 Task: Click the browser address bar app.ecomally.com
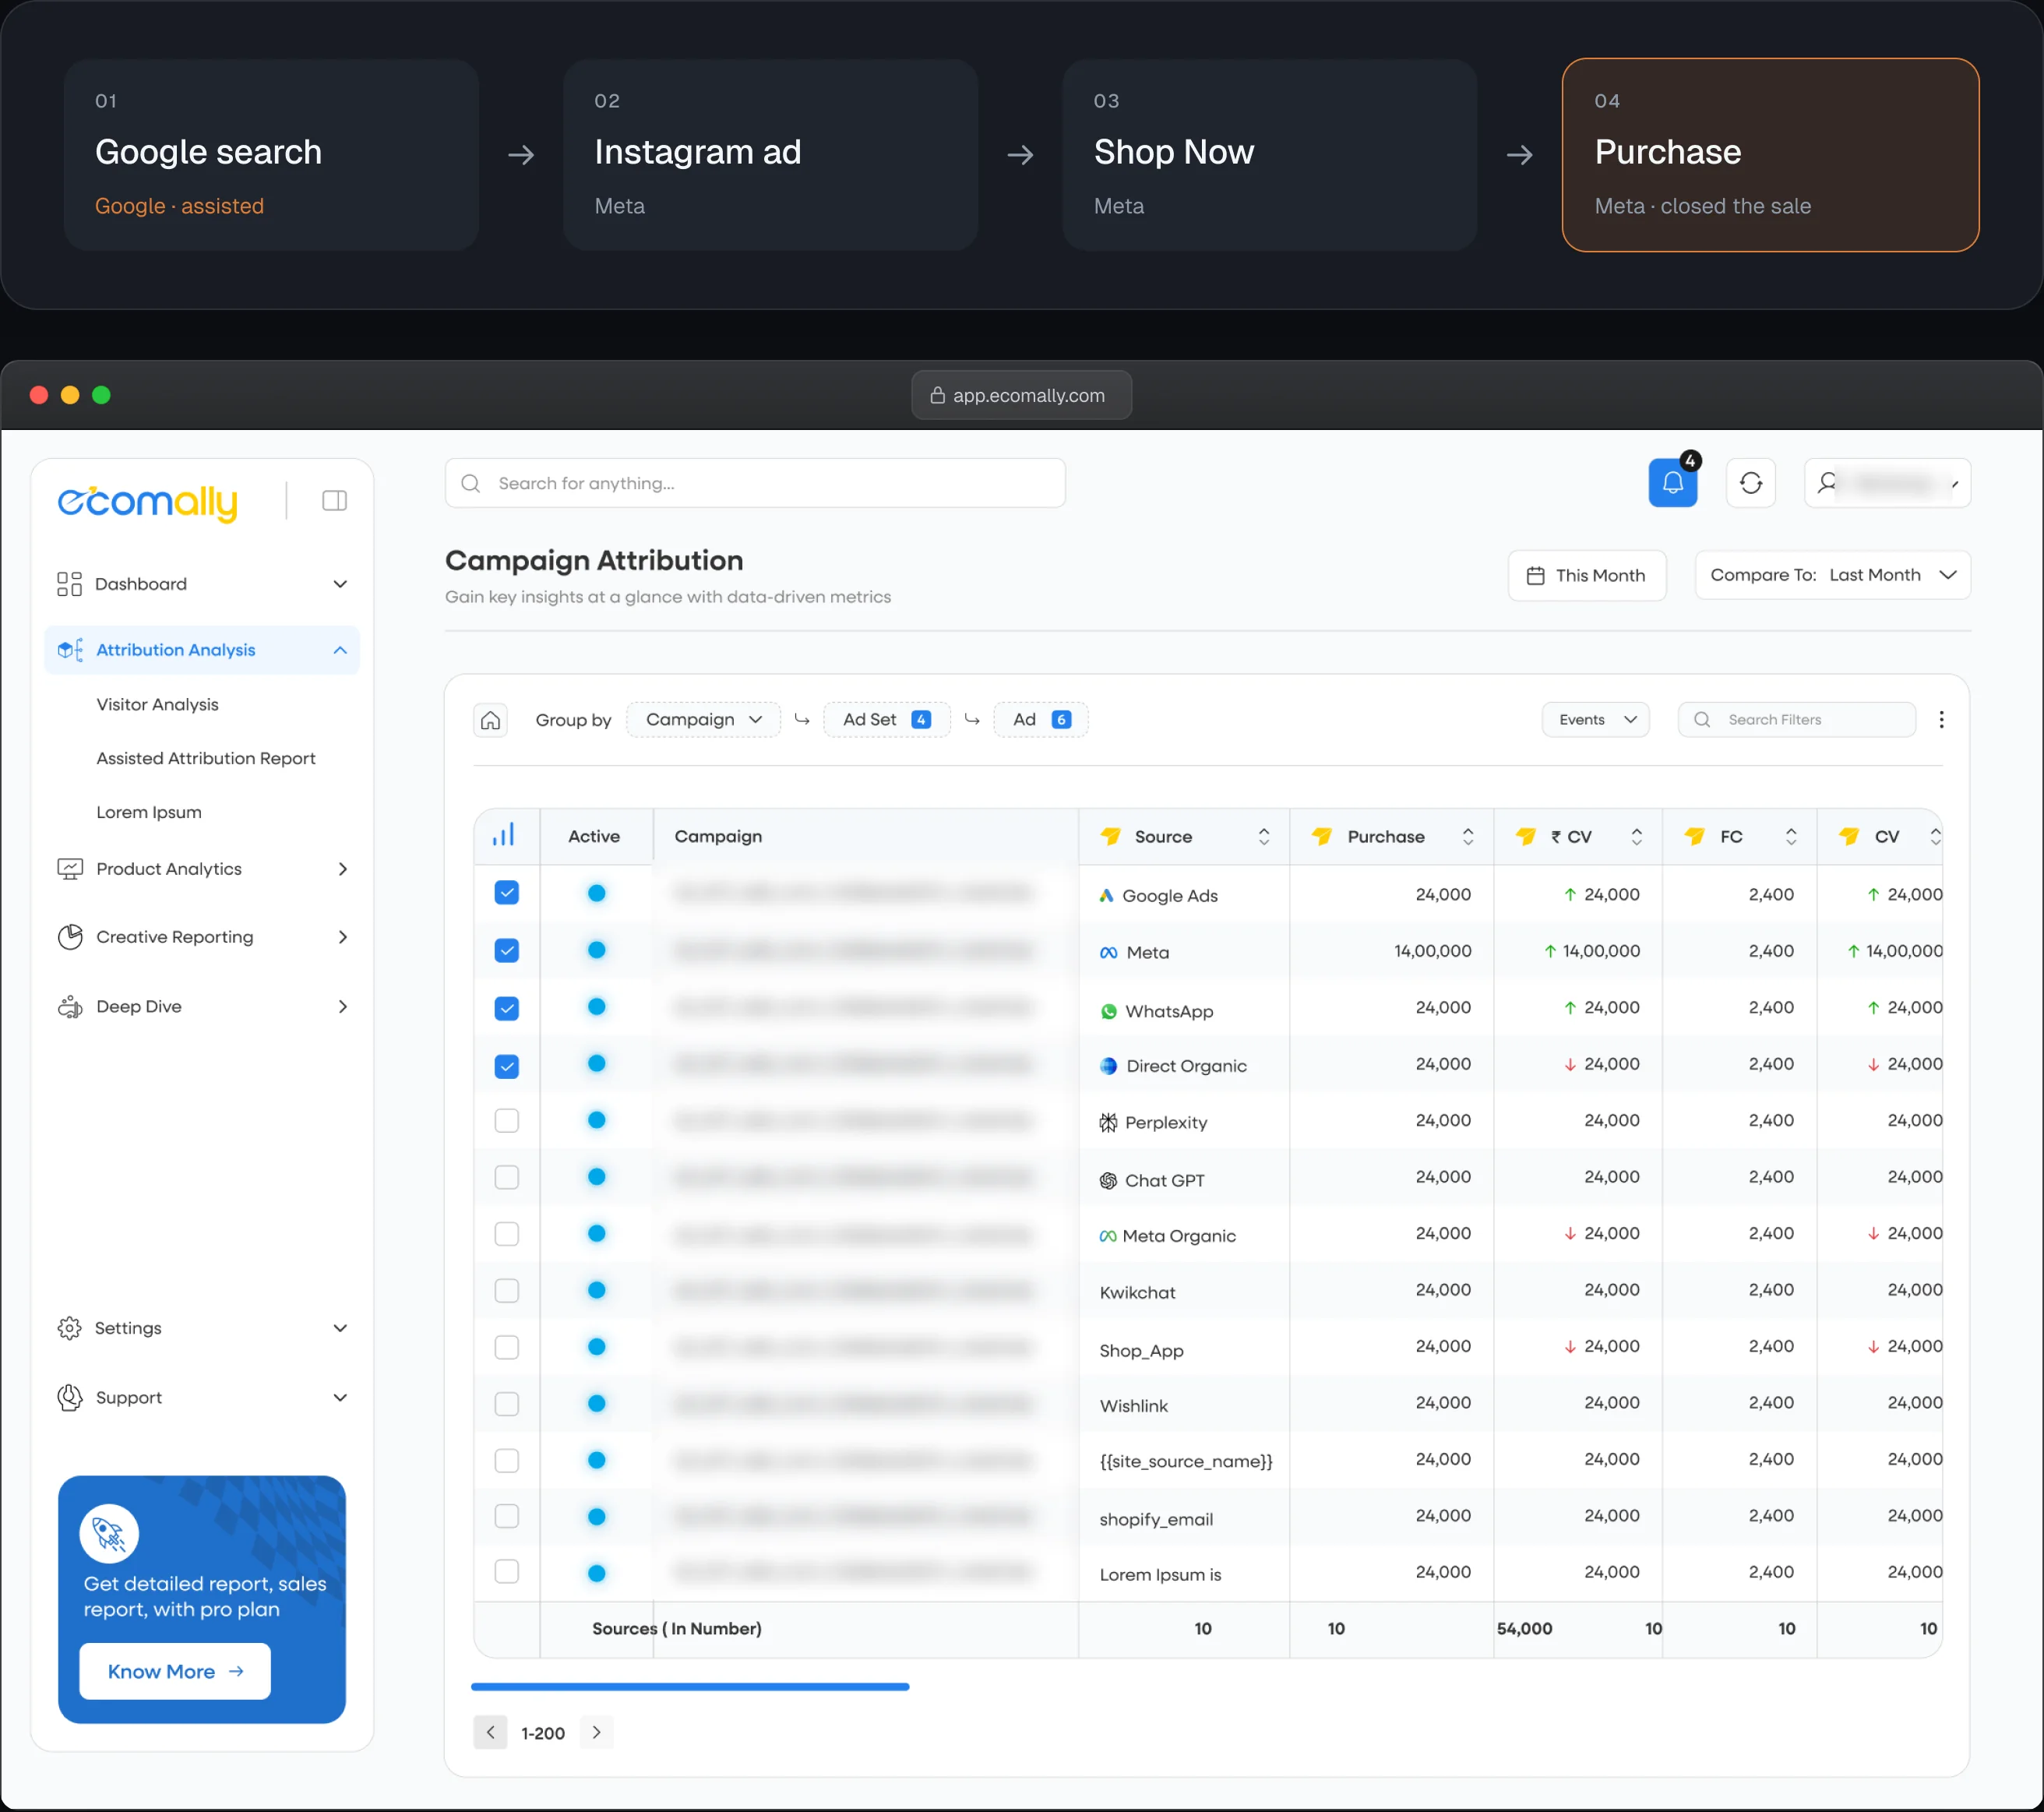point(1021,395)
